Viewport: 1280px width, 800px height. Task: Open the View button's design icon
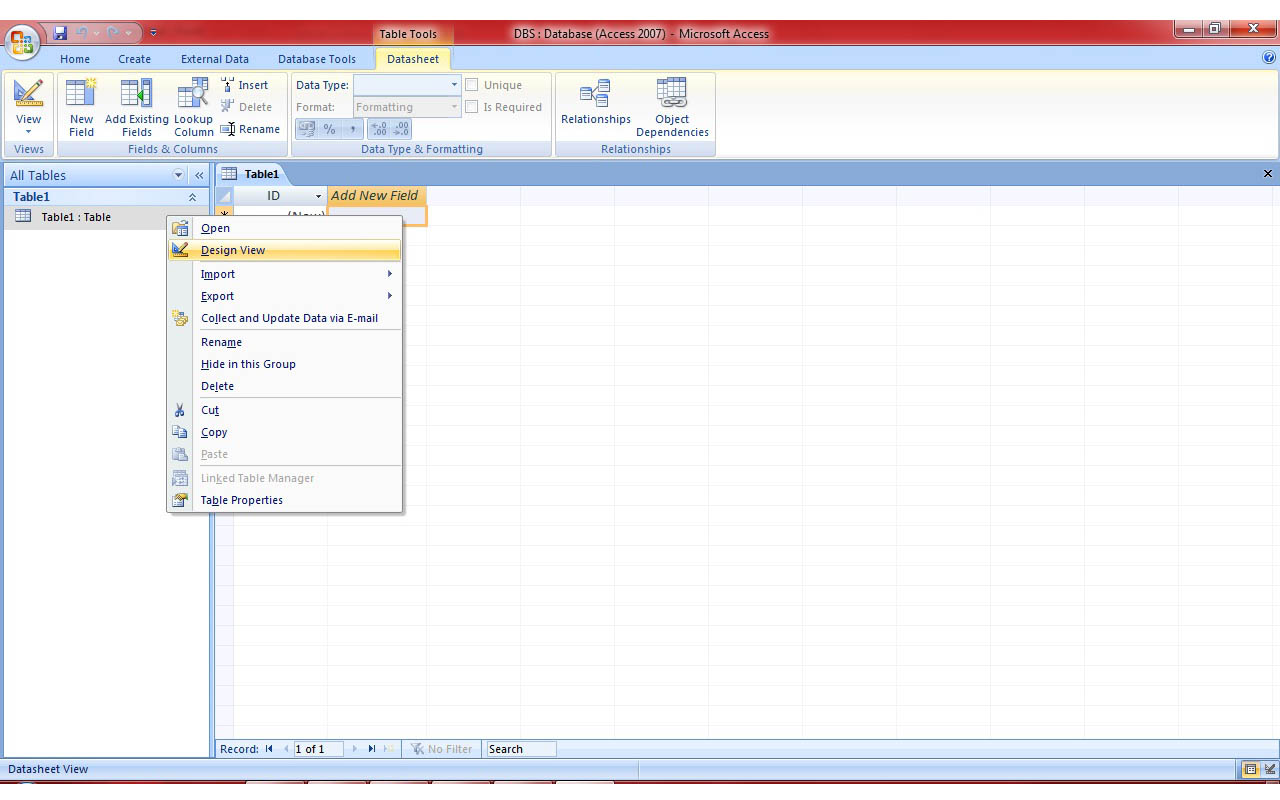tap(28, 94)
